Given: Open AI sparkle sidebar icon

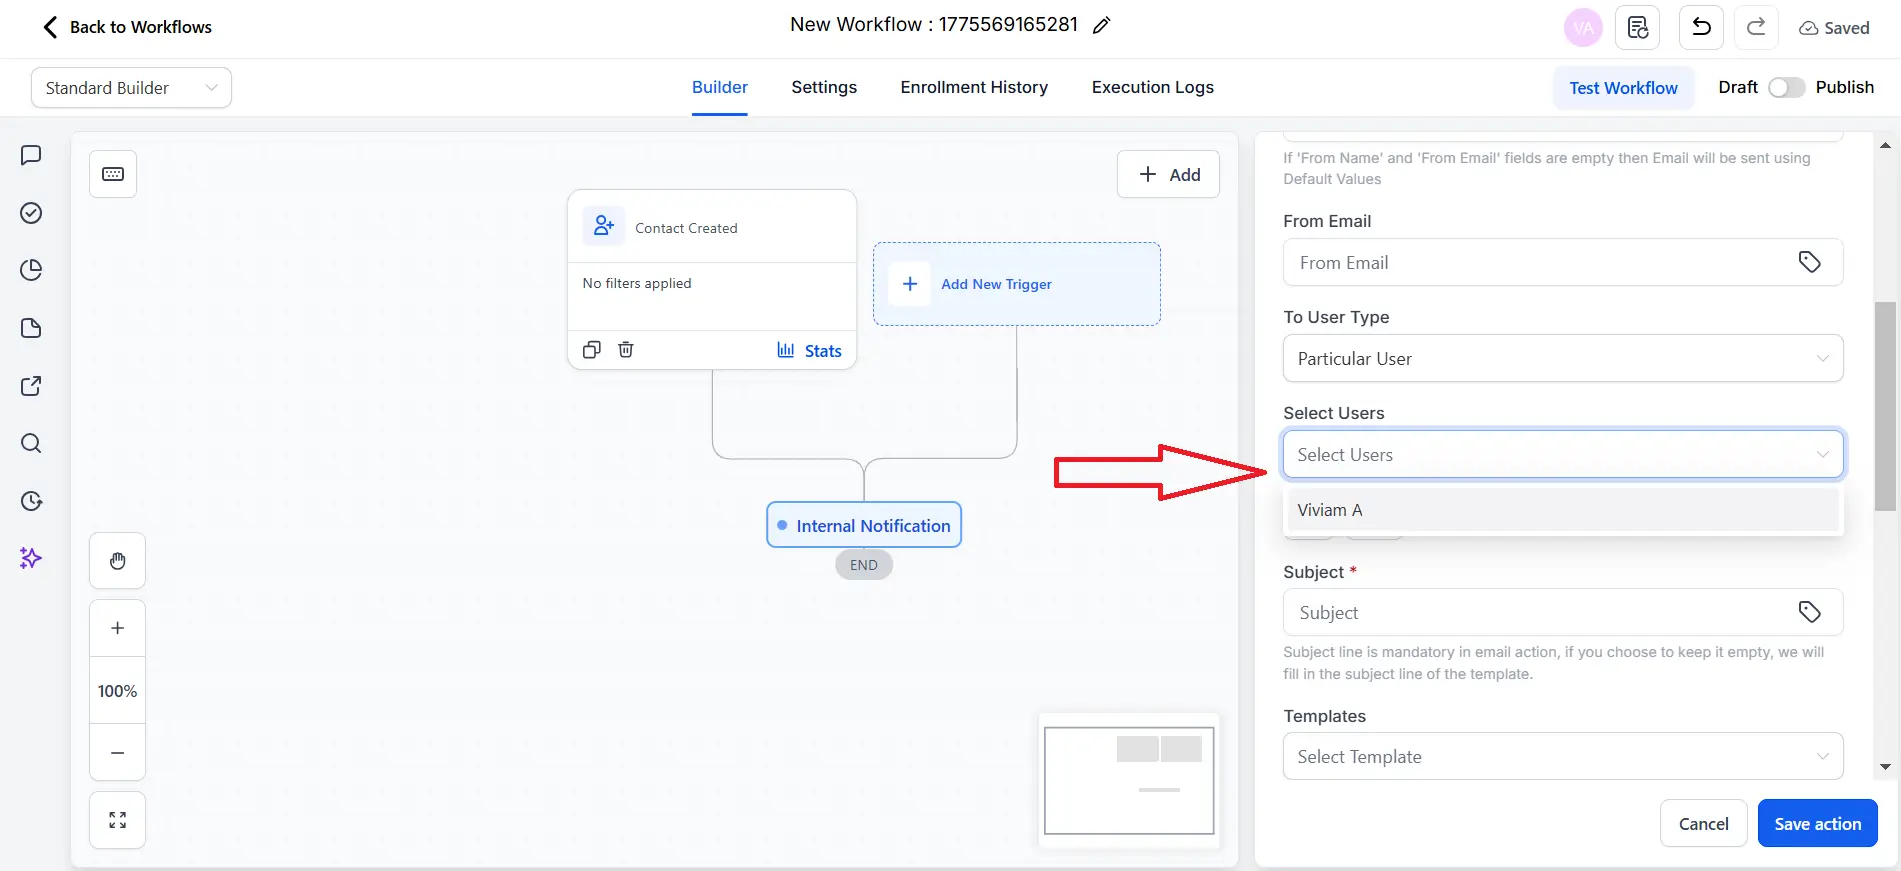Looking at the screenshot, I should 31,558.
